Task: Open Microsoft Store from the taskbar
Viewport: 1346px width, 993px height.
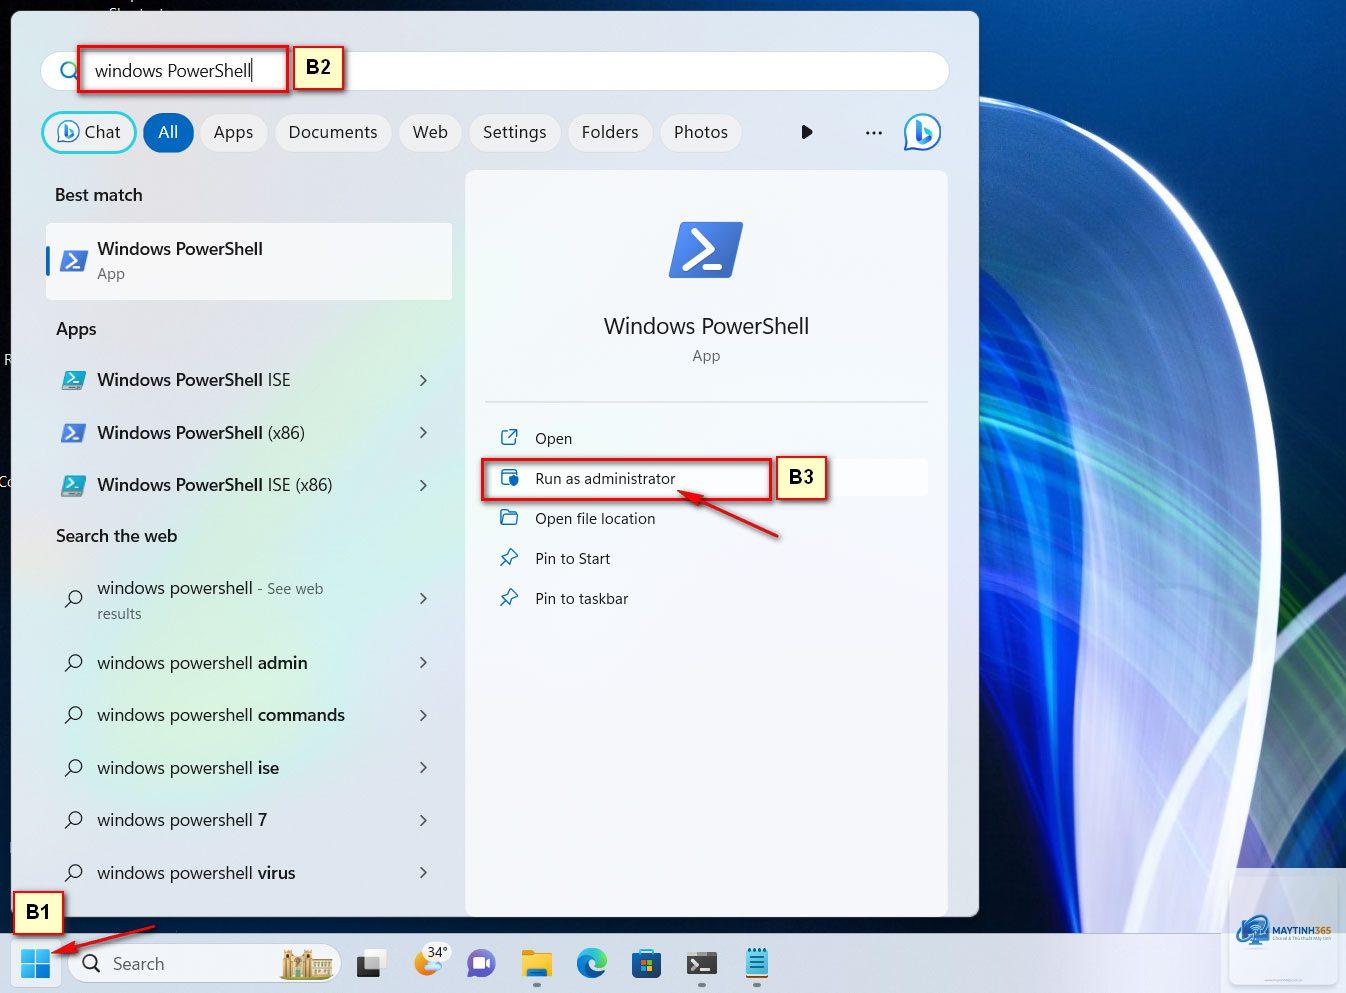Action: pyautogui.click(x=646, y=964)
